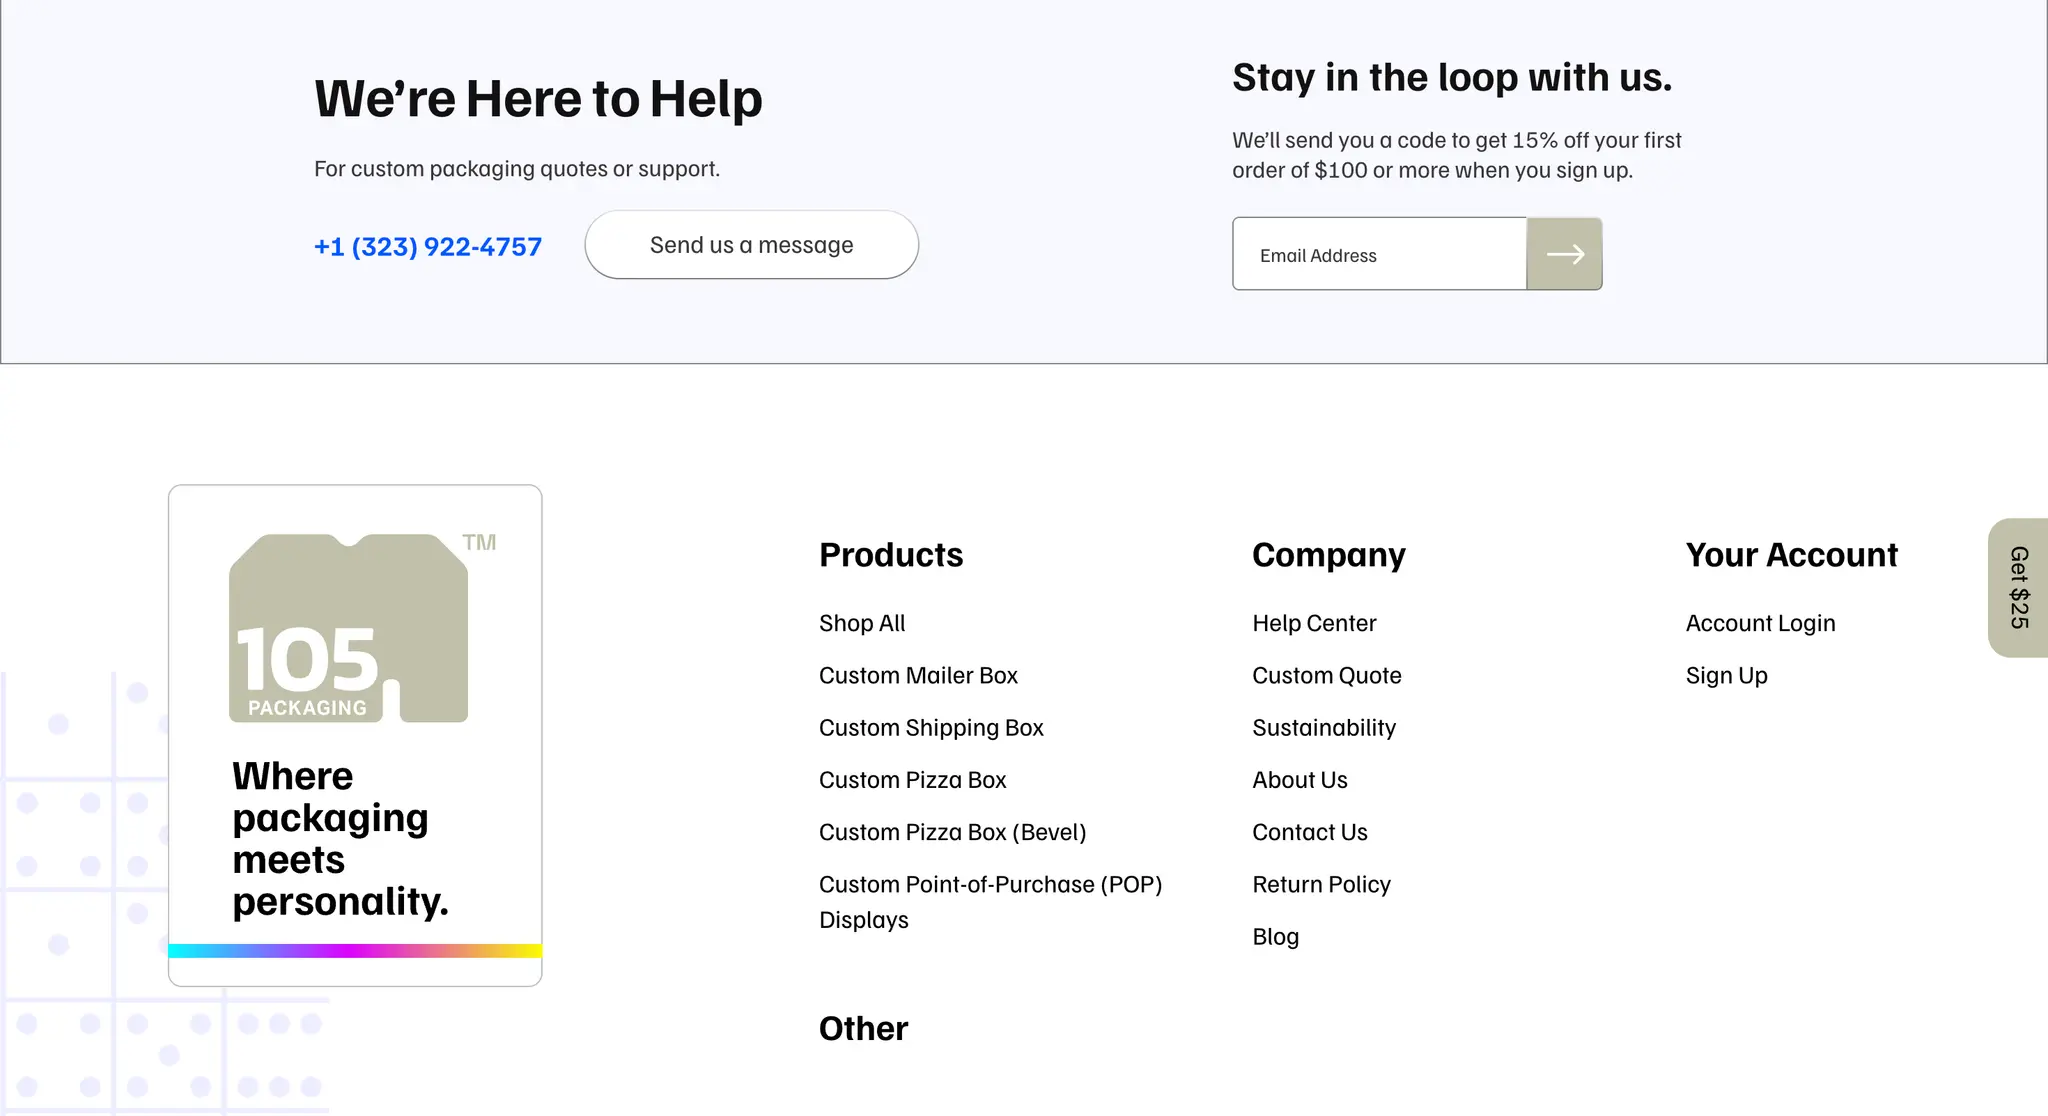Click 'Where packaging meets personality.' tagline

click(x=340, y=838)
